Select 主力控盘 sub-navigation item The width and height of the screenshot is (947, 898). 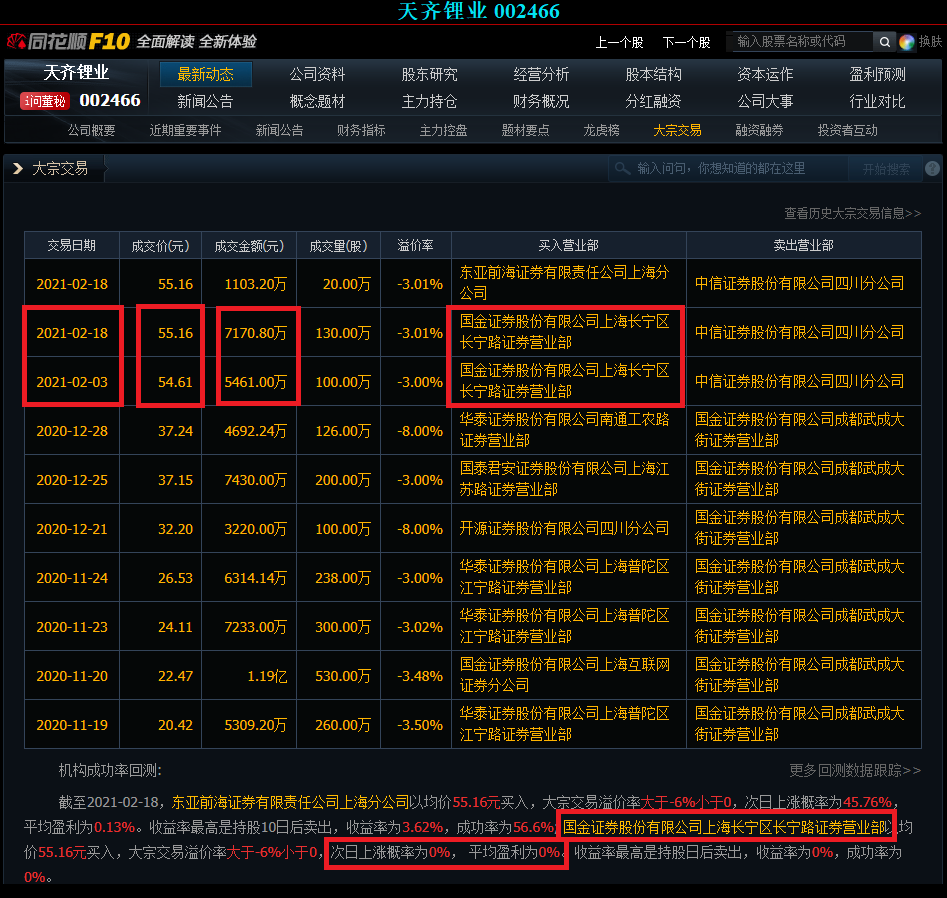[443, 130]
